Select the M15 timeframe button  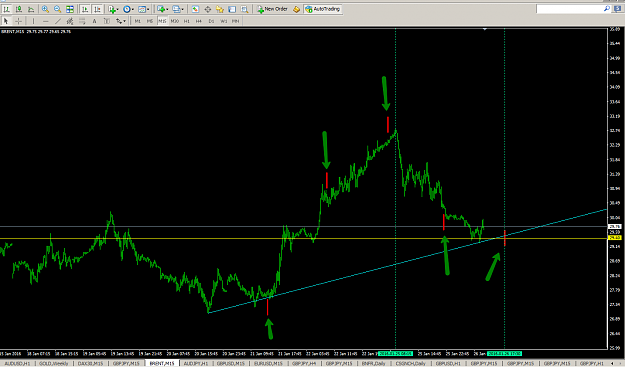click(162, 21)
